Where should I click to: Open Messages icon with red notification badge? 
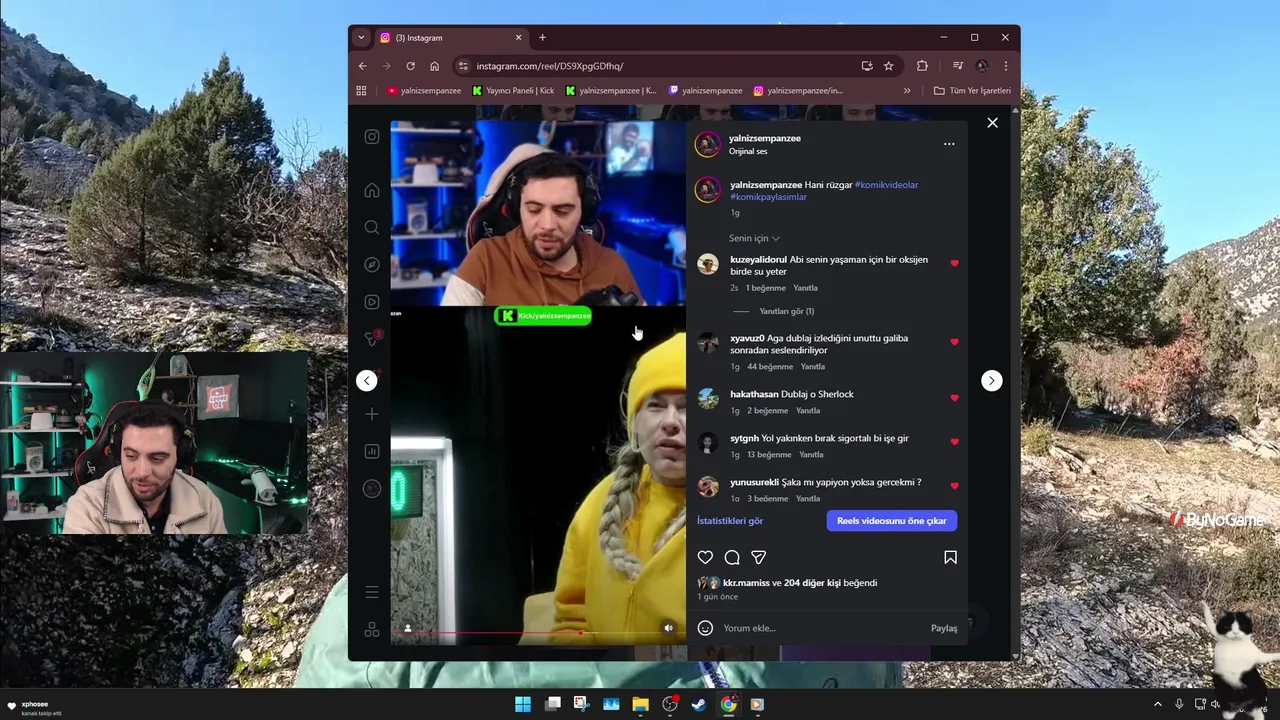click(x=372, y=339)
